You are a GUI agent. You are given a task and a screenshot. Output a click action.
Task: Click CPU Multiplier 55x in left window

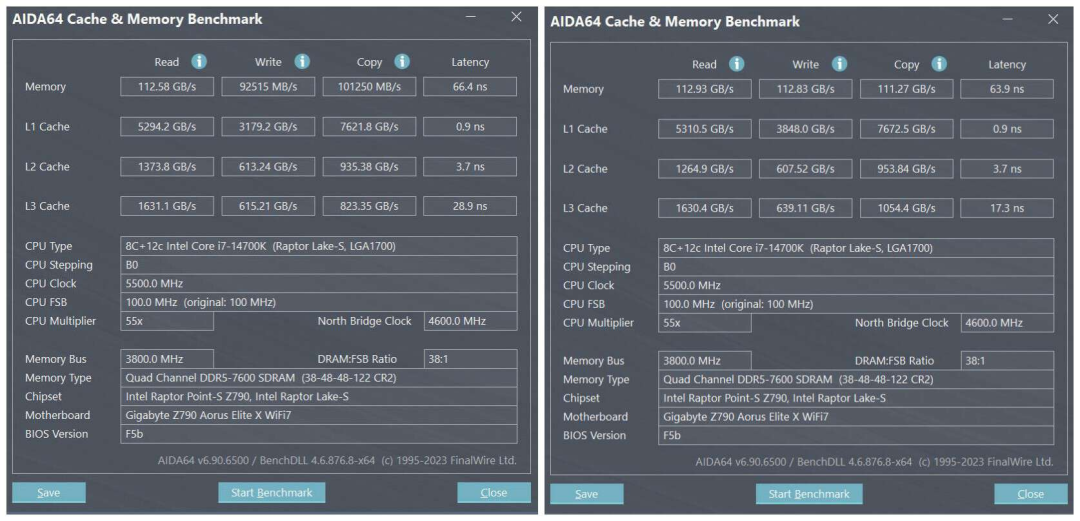tap(167, 321)
